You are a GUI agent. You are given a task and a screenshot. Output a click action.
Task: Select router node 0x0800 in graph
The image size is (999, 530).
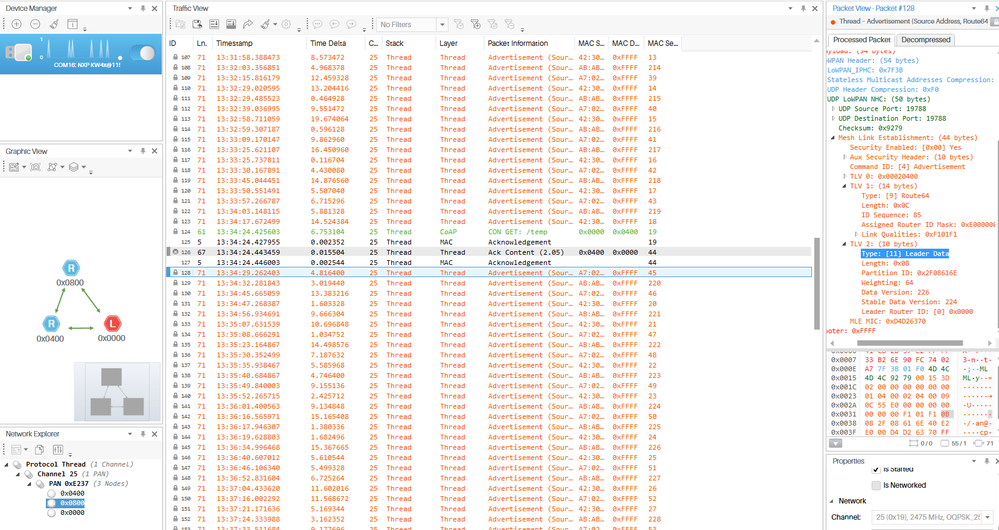click(x=70, y=268)
